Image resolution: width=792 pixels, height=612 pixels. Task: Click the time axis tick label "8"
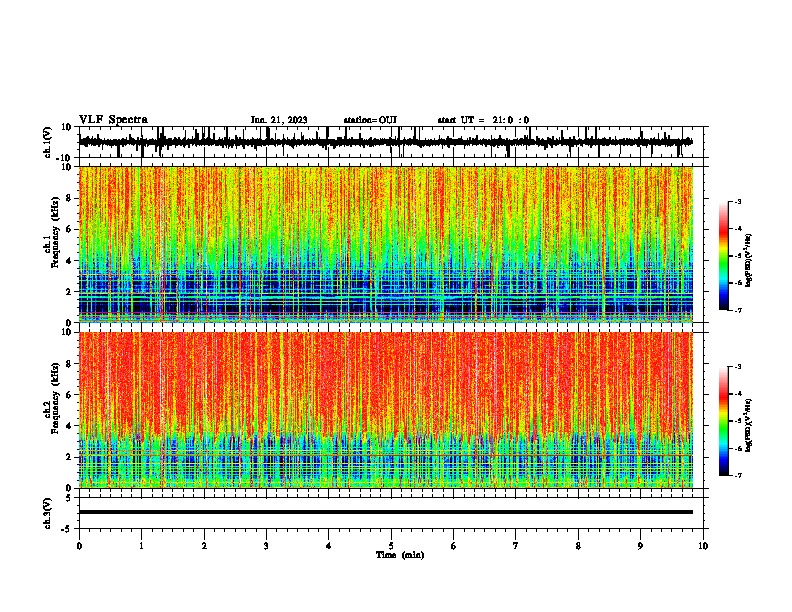pos(578,546)
